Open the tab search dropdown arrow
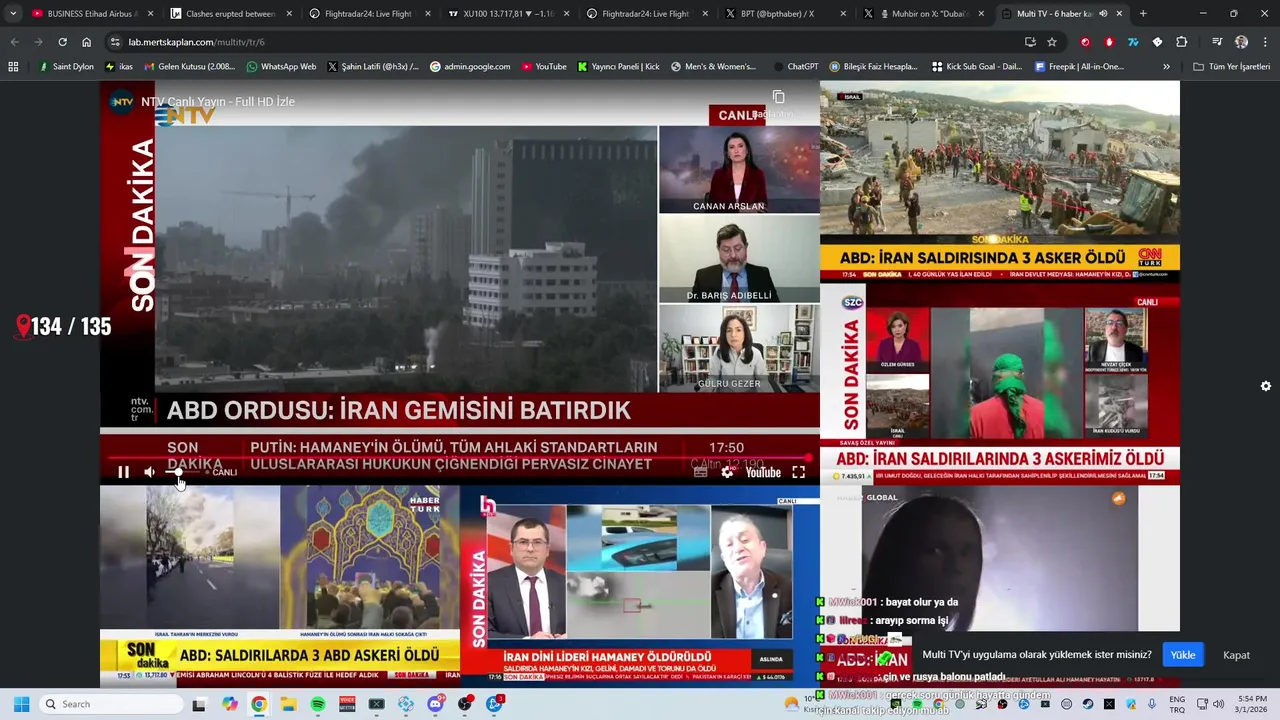Screen dimensions: 1280x720 tap(13, 14)
